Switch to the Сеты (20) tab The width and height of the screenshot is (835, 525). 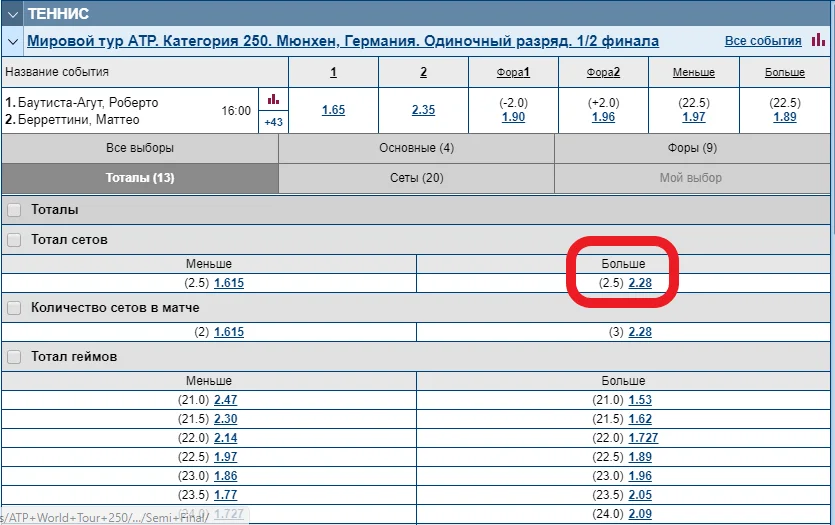[x=416, y=178]
